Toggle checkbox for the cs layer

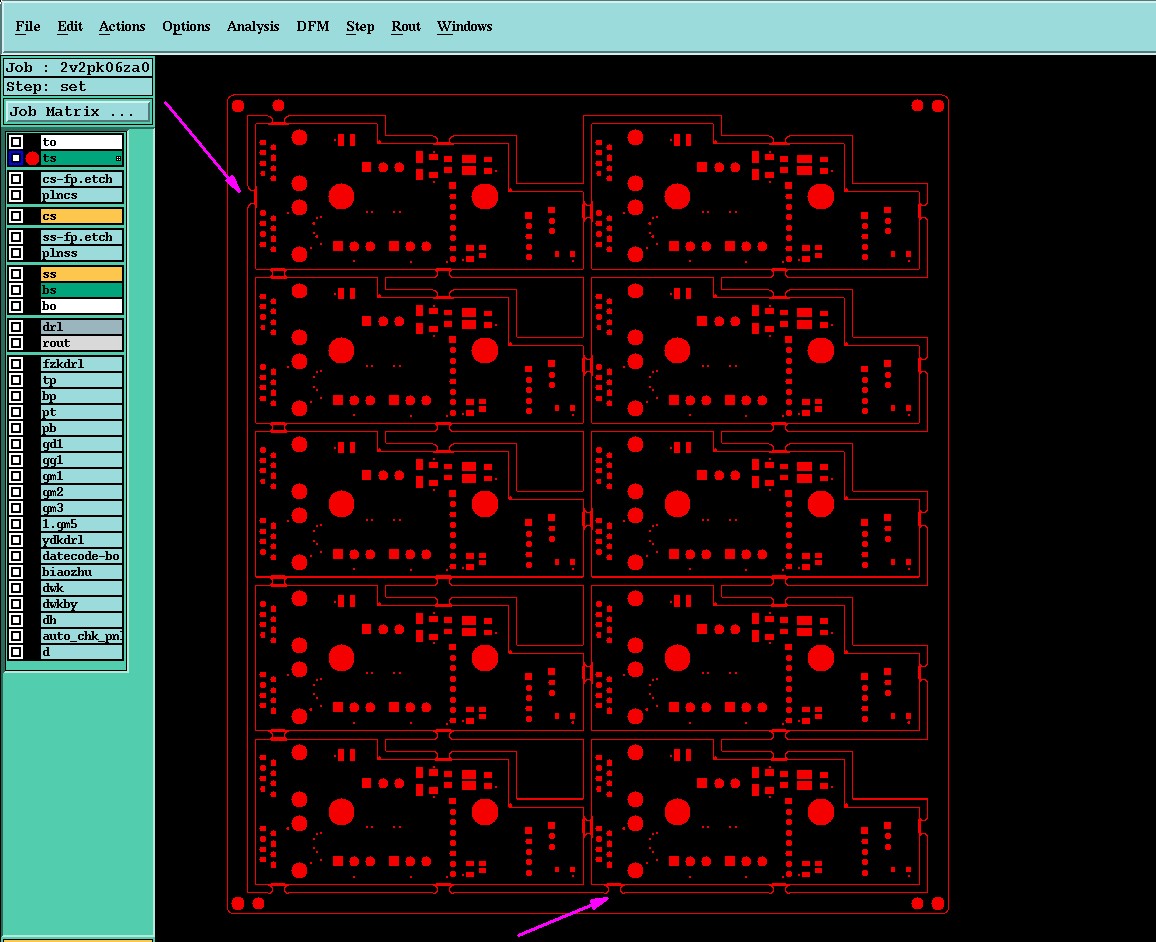point(16,216)
